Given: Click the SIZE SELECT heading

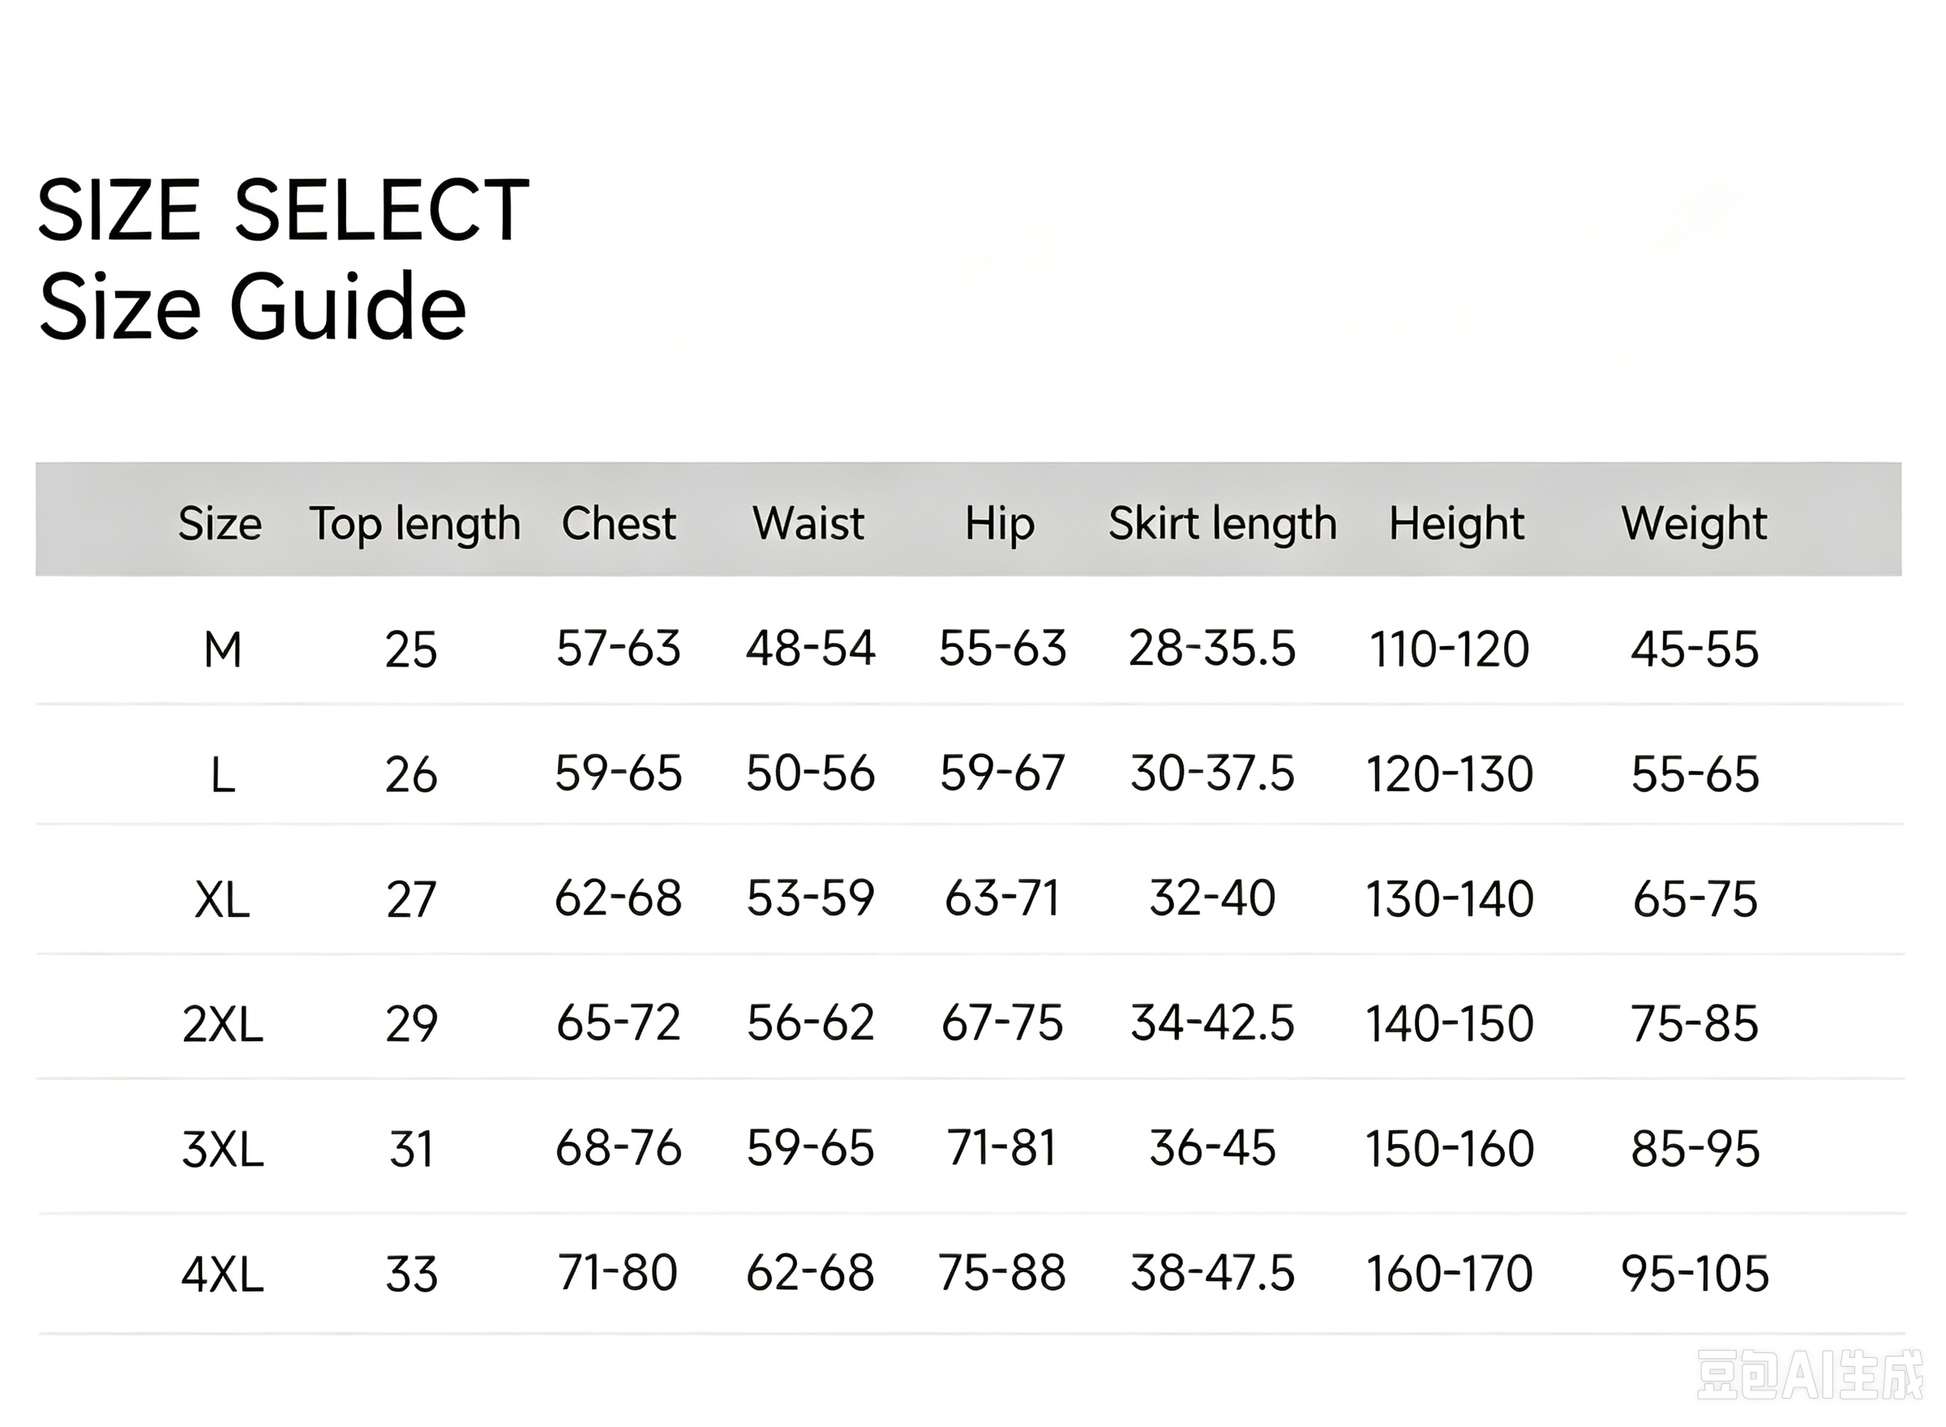Looking at the screenshot, I should pos(283,210).
